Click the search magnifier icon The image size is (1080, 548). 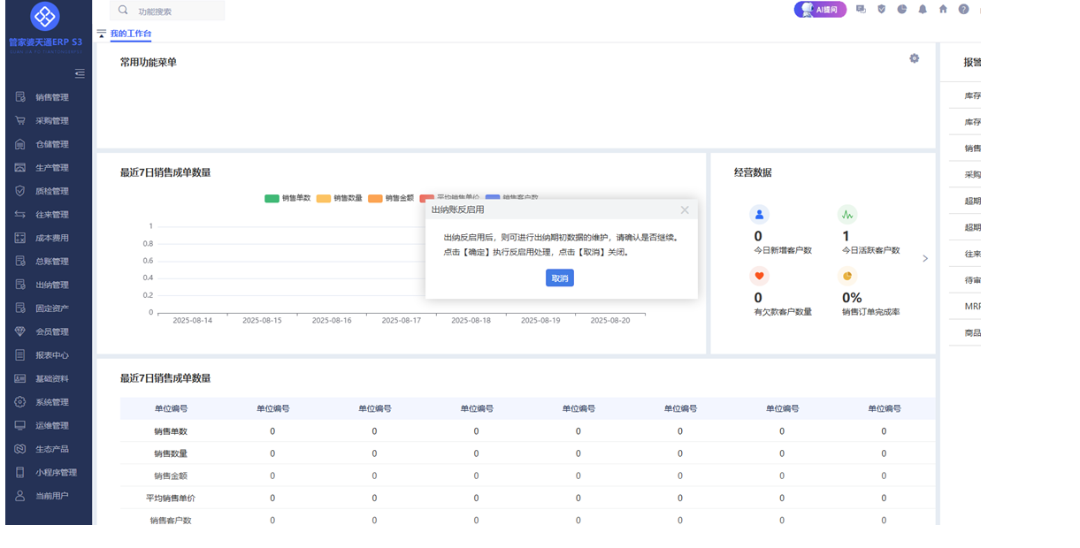pos(123,10)
